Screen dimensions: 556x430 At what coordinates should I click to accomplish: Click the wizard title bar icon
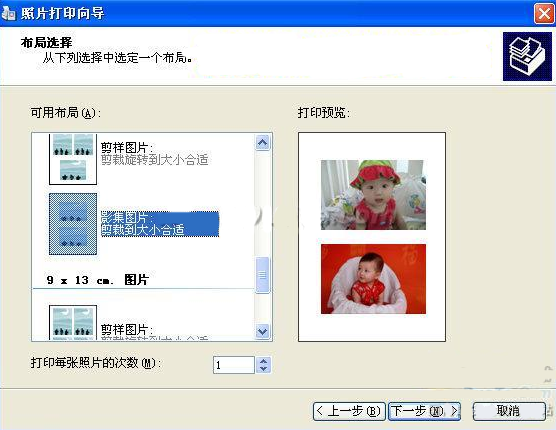point(9,13)
